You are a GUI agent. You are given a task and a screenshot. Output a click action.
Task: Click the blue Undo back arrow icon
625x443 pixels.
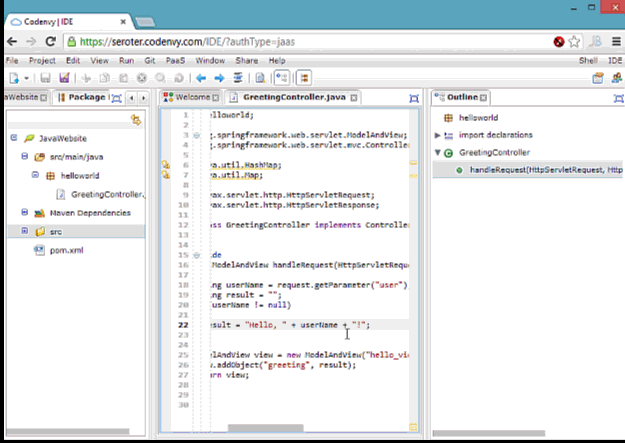point(201,78)
